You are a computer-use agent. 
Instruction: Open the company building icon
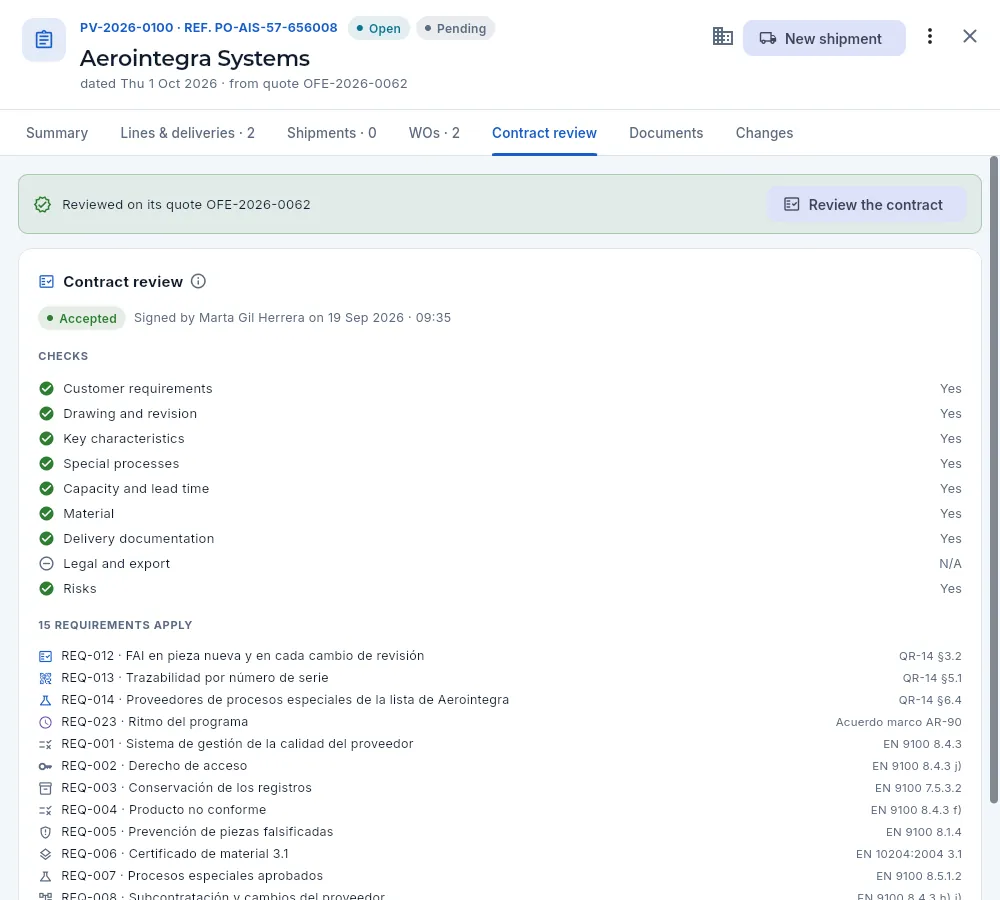click(x=722, y=36)
